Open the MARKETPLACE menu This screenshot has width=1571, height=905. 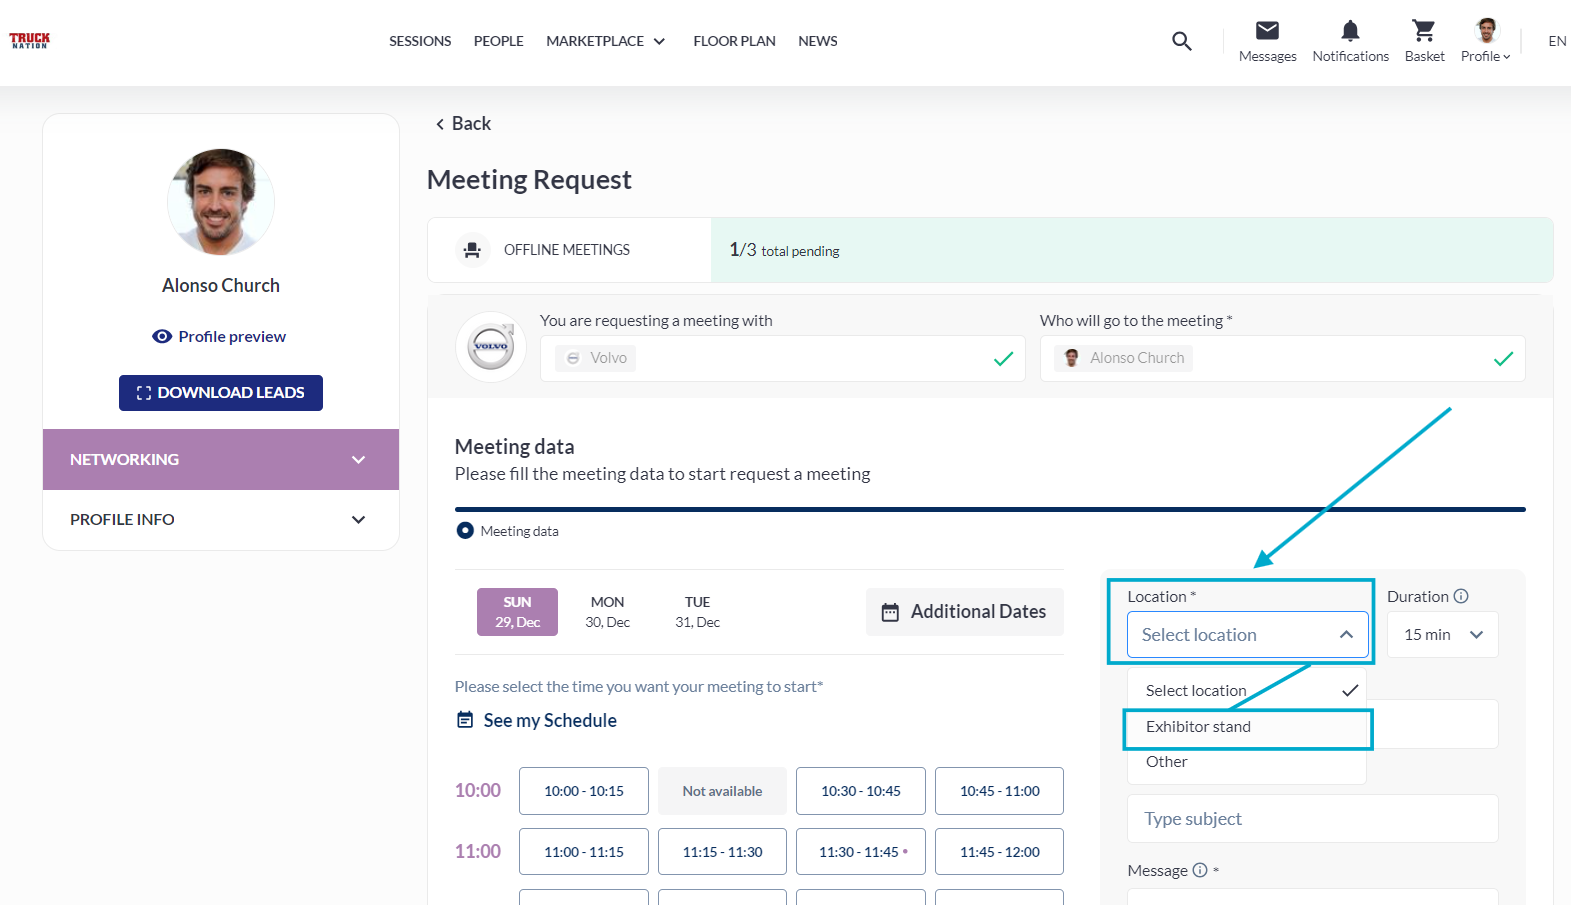click(605, 41)
